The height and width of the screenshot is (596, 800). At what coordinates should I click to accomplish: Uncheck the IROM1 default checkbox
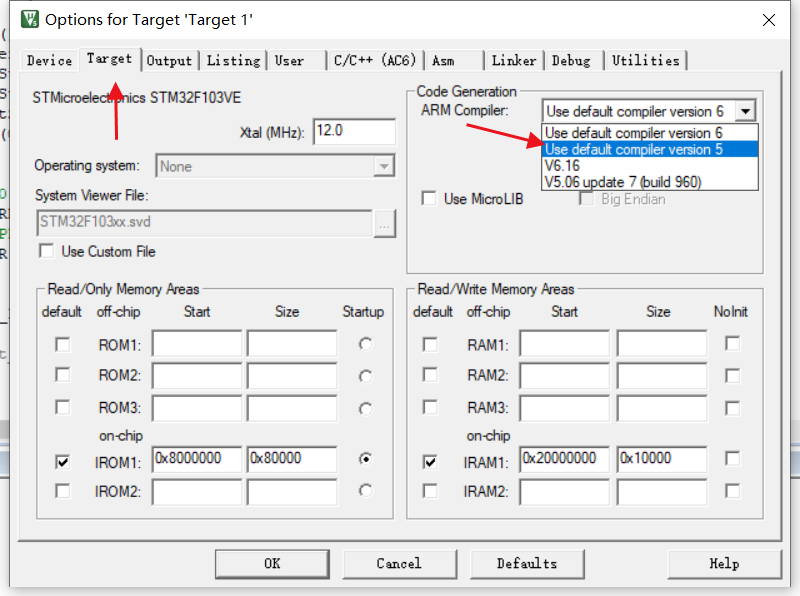point(63,462)
